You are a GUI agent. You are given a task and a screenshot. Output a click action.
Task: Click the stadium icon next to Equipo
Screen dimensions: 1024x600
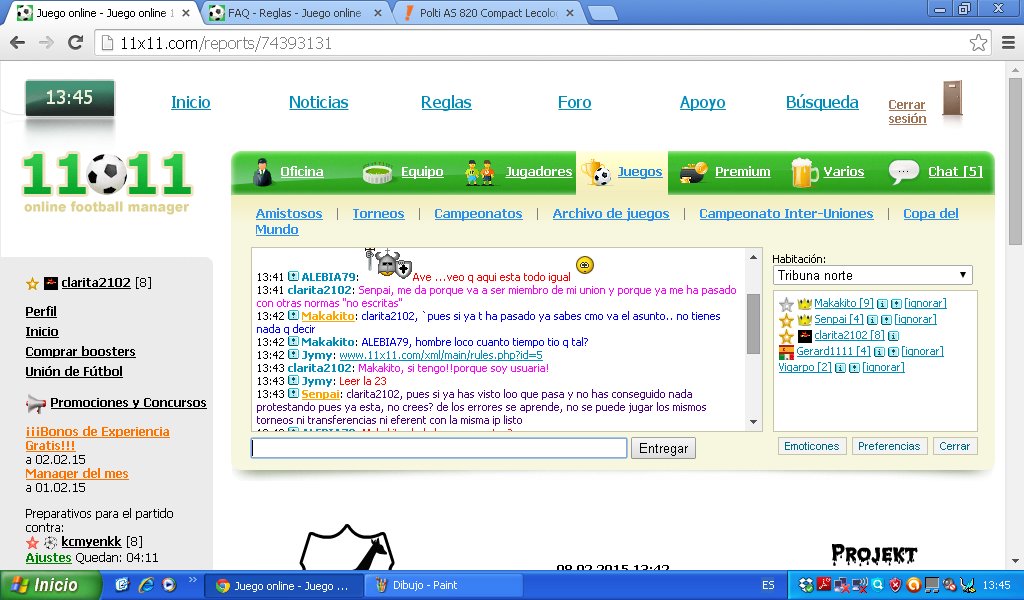coord(378,172)
